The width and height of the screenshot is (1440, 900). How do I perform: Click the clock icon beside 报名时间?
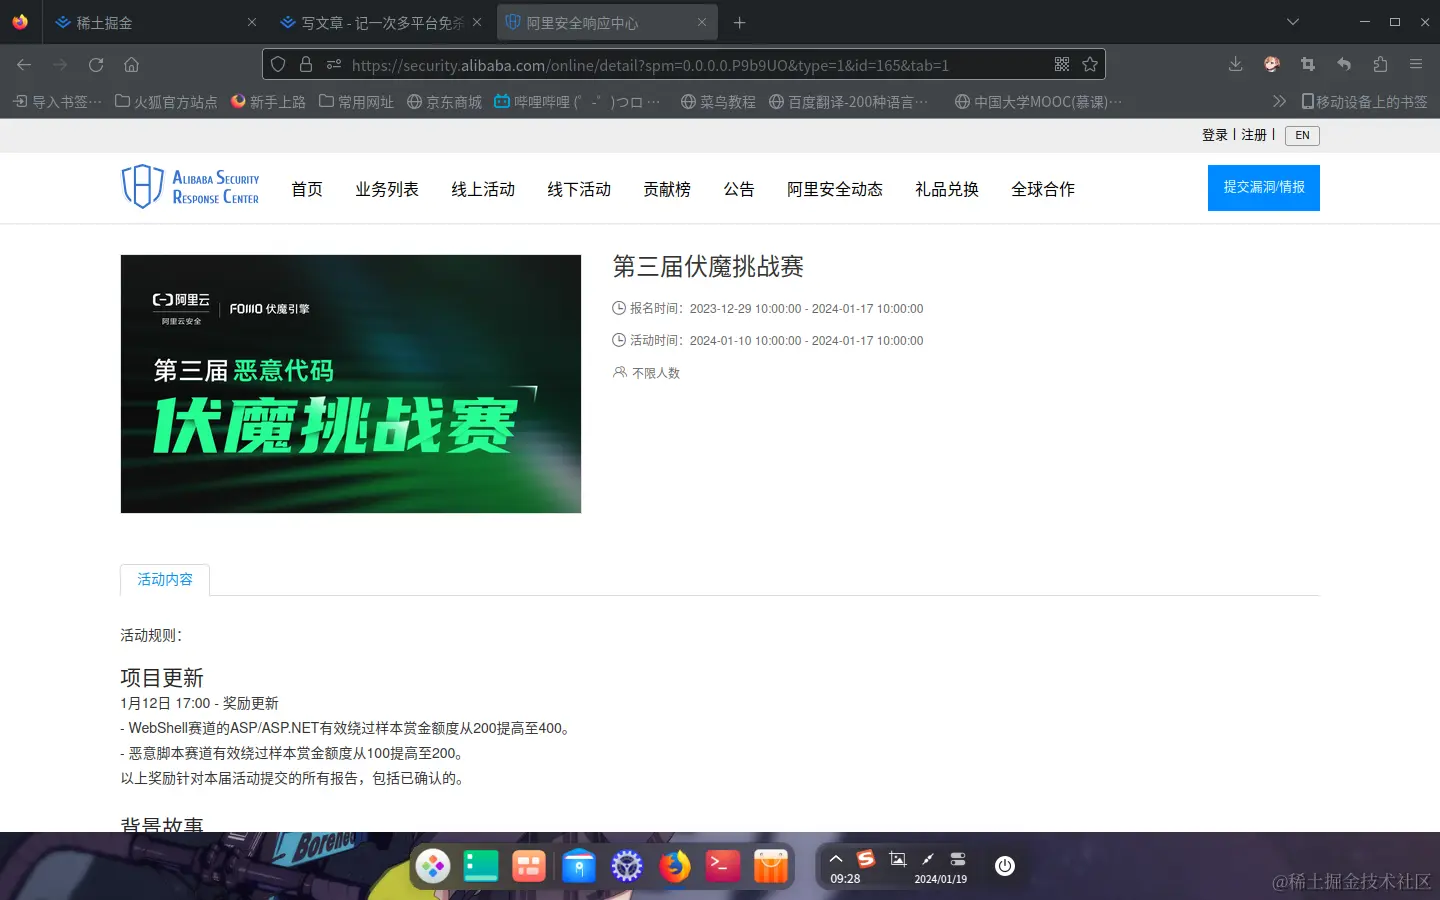[619, 309]
